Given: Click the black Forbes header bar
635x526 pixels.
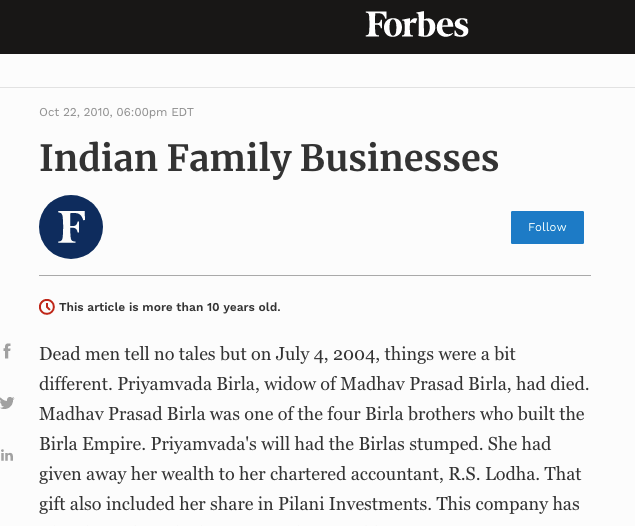Looking at the screenshot, I should [x=318, y=27].
